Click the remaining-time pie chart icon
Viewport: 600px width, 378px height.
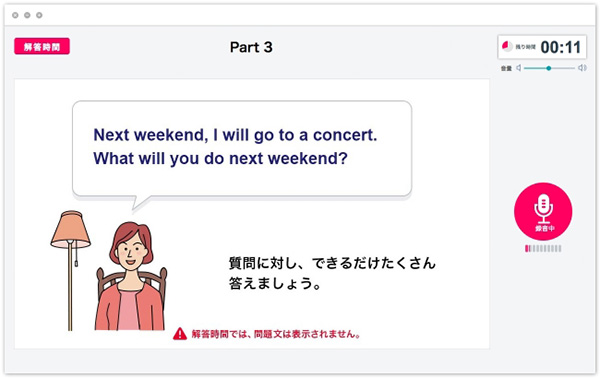coord(507,46)
